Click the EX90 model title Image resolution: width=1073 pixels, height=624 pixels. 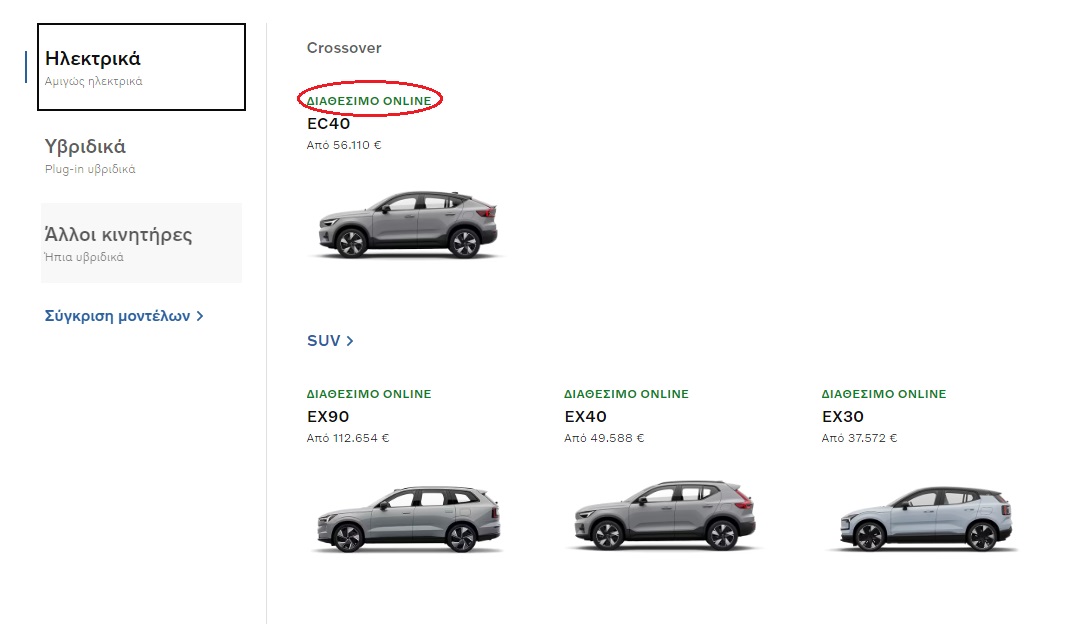(x=328, y=417)
